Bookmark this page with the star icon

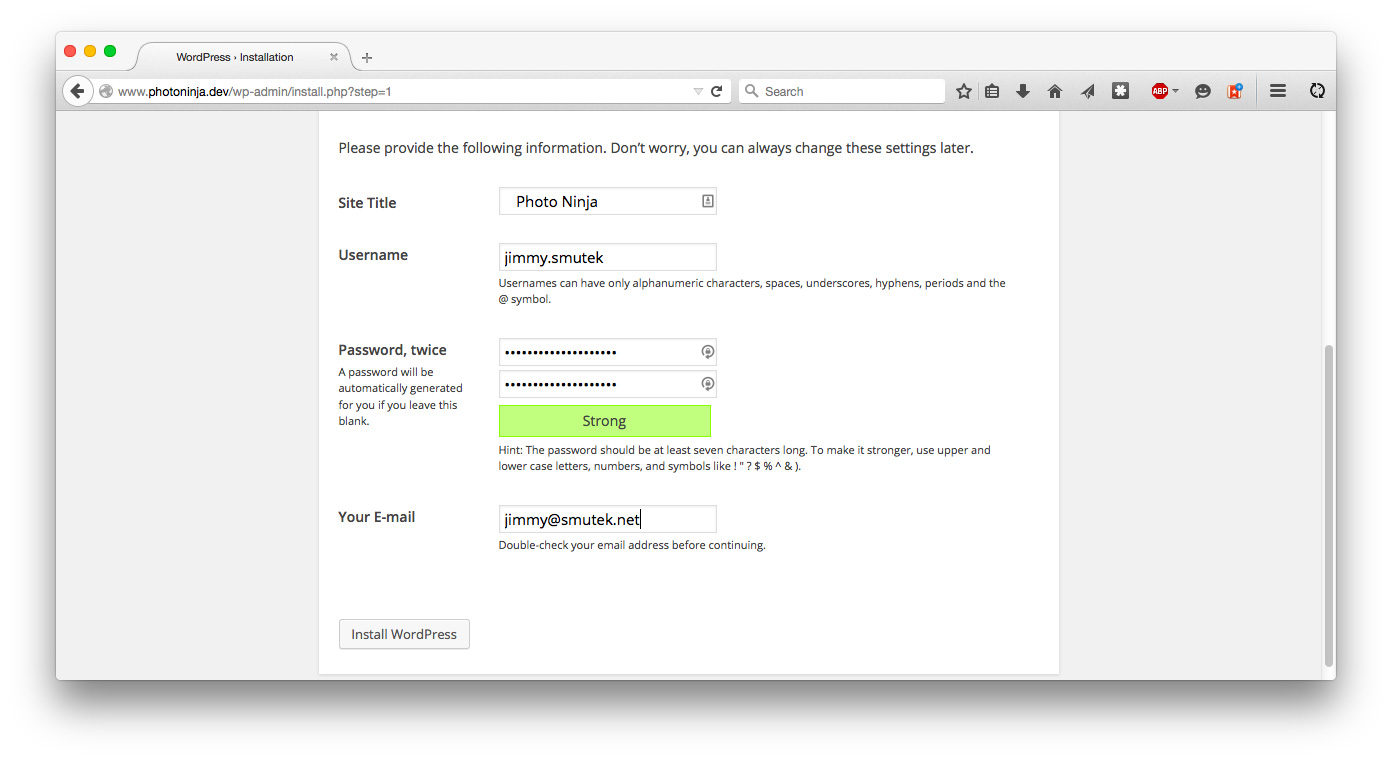pos(963,91)
